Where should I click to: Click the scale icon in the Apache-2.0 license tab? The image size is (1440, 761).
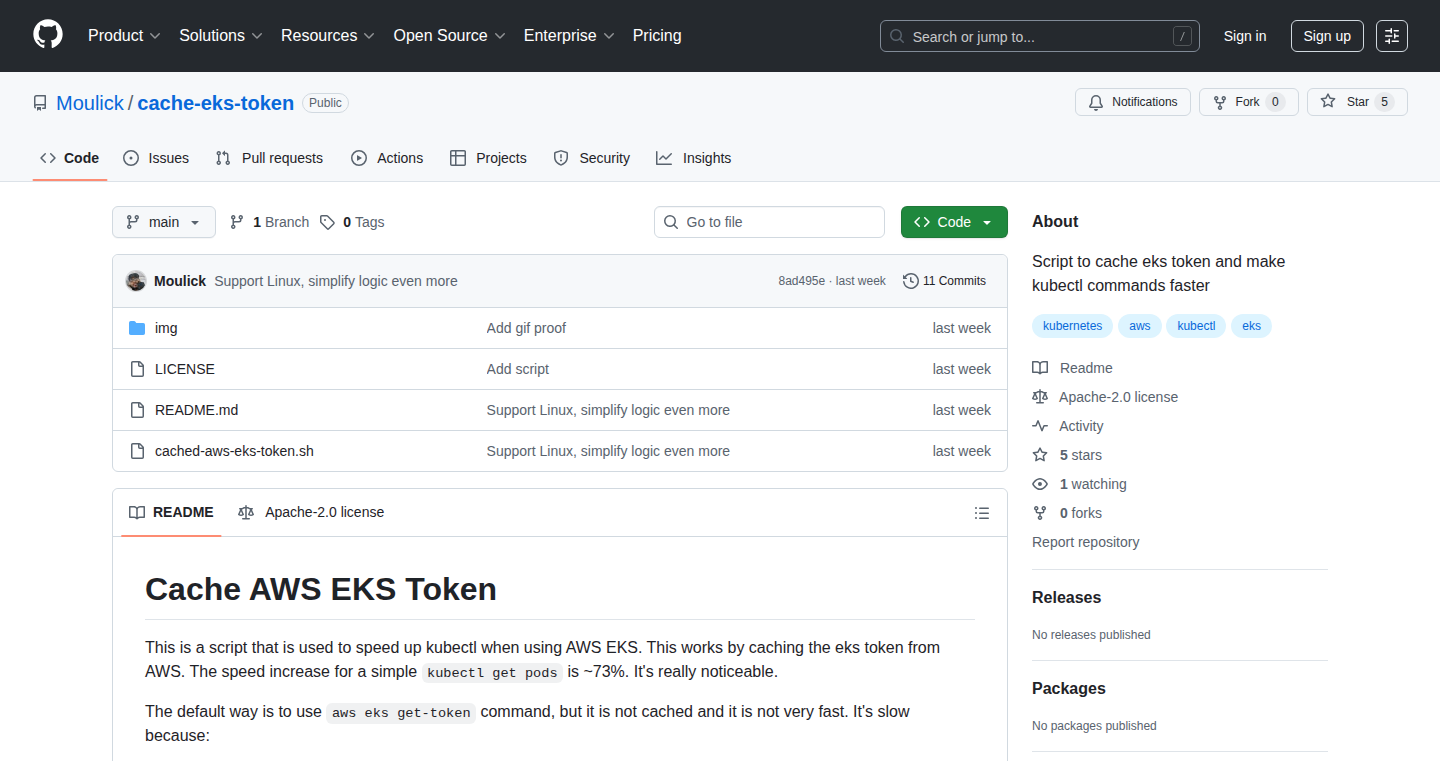click(246, 512)
